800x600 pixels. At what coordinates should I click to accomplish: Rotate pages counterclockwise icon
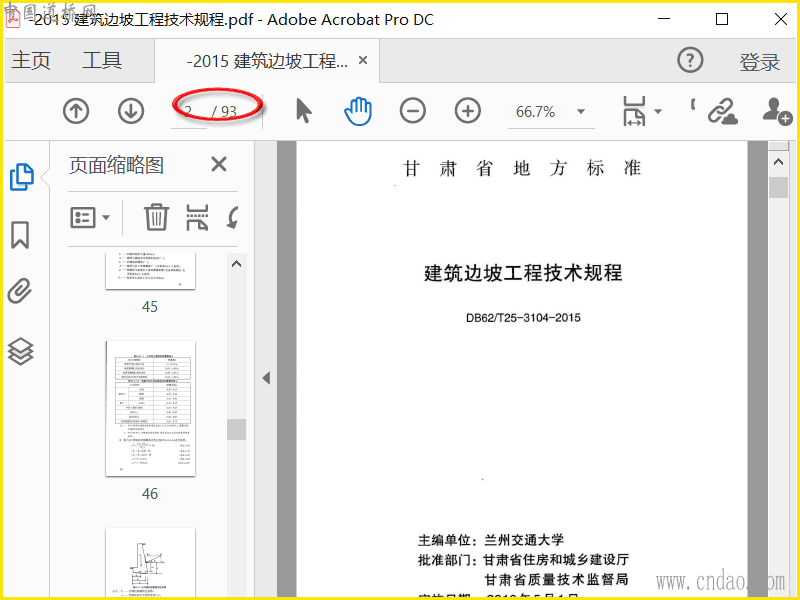point(232,218)
